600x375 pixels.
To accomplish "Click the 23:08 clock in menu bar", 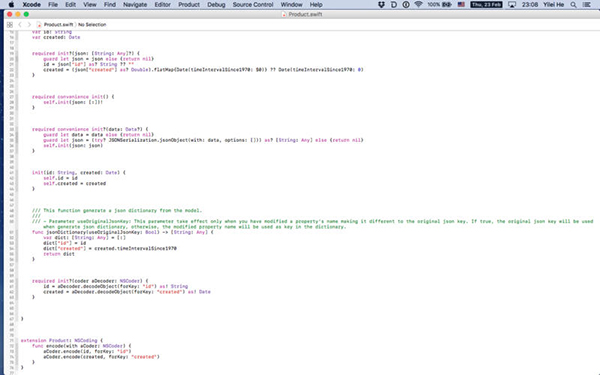I will click(x=530, y=5).
